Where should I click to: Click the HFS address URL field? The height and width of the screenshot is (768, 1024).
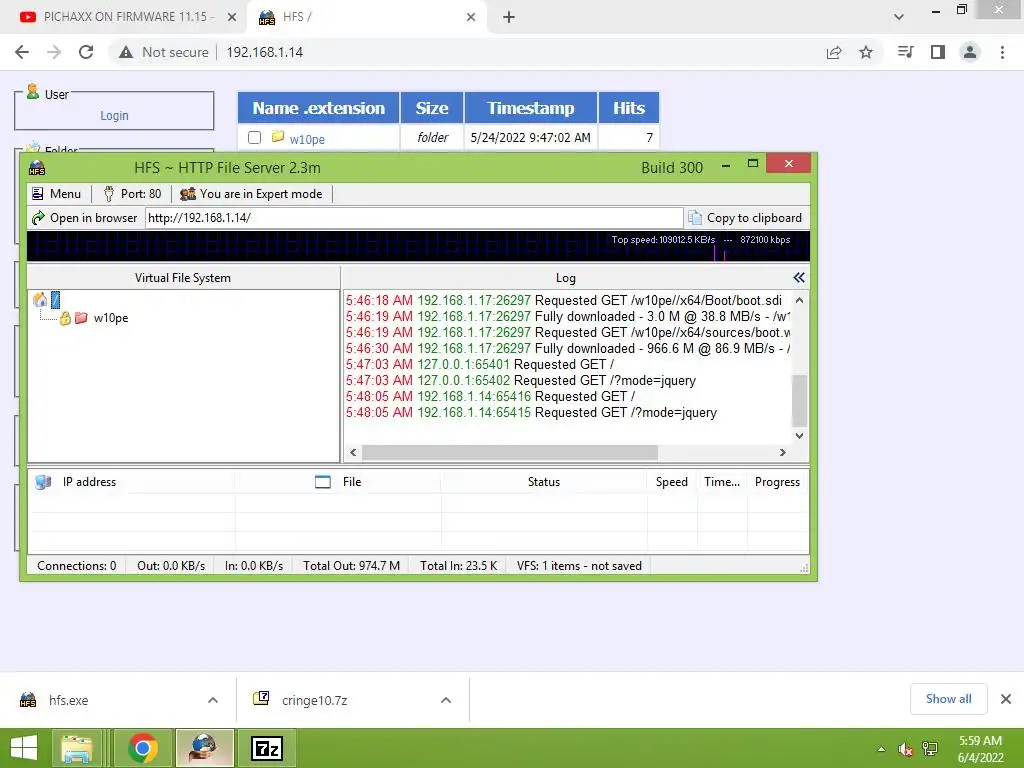click(x=413, y=218)
